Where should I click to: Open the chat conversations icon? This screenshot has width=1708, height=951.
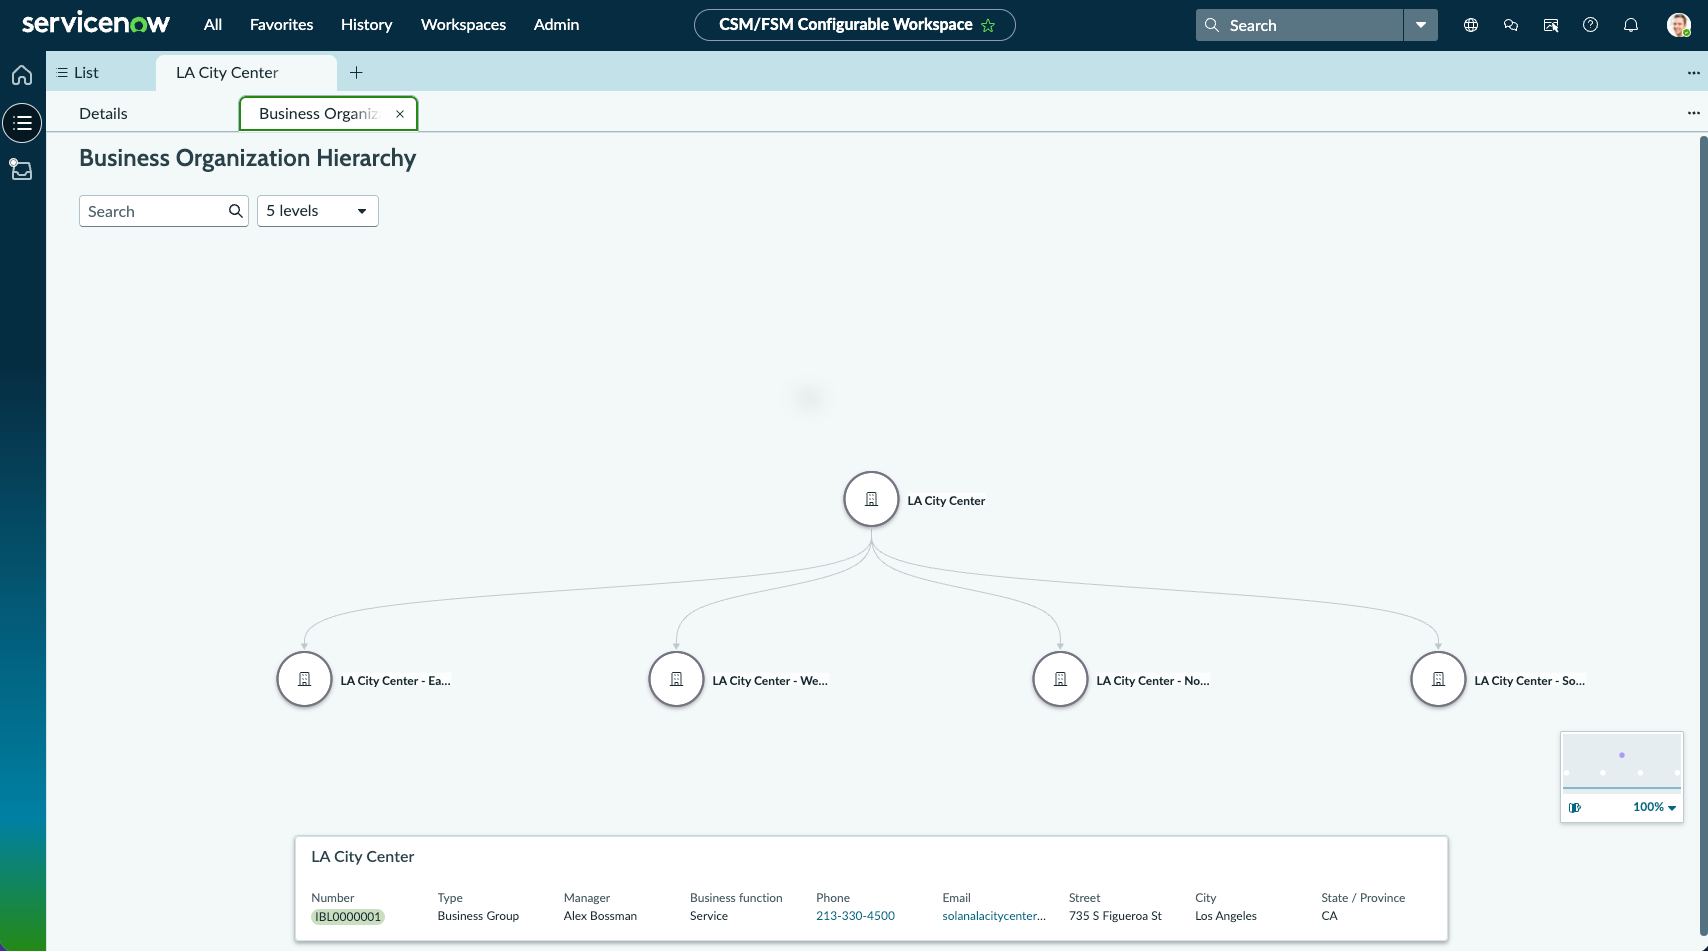pyautogui.click(x=1511, y=25)
